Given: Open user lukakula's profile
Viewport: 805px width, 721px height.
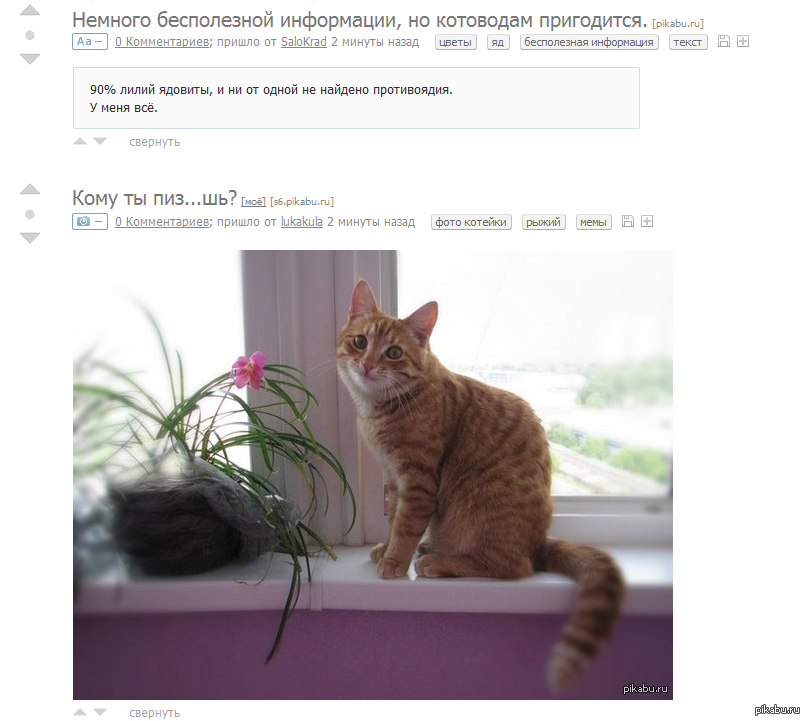Looking at the screenshot, I should pyautogui.click(x=301, y=221).
